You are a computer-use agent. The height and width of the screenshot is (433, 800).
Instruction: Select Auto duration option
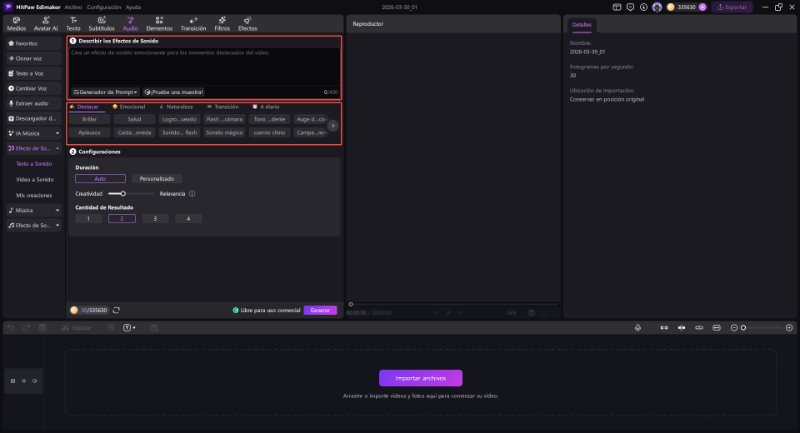pos(100,179)
